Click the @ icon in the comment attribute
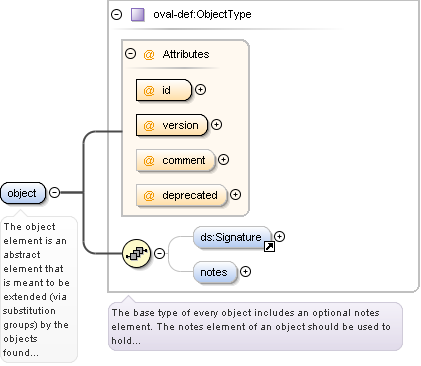421x366 pixels. (149, 161)
